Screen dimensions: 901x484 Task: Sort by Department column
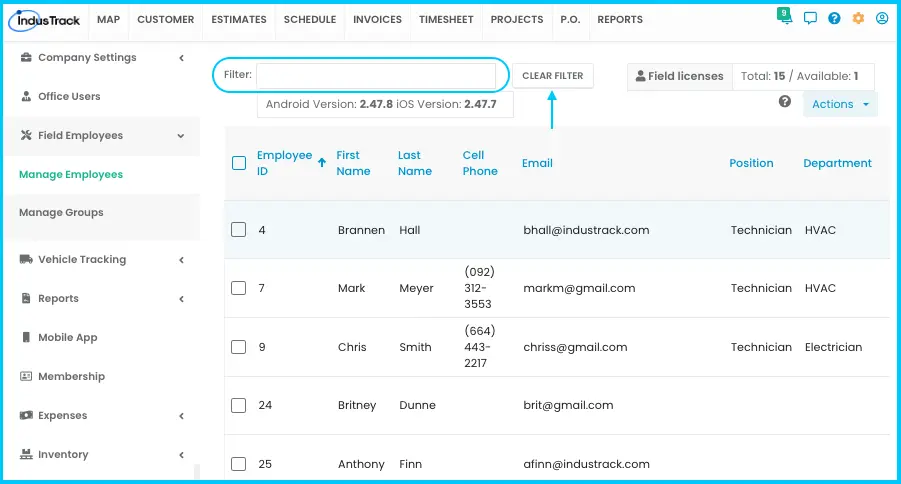(x=837, y=163)
